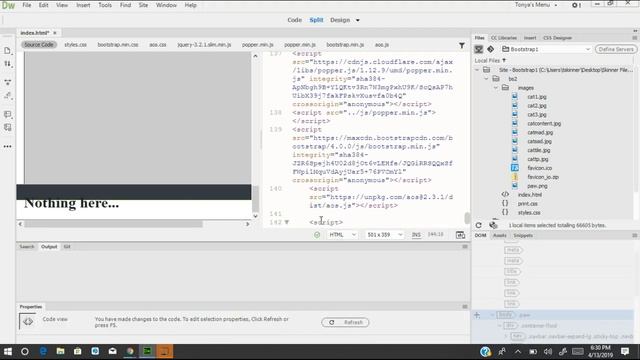Open the Window menu
Image resolution: width=640 pixels, height=360 pixels.
pos(166,5)
